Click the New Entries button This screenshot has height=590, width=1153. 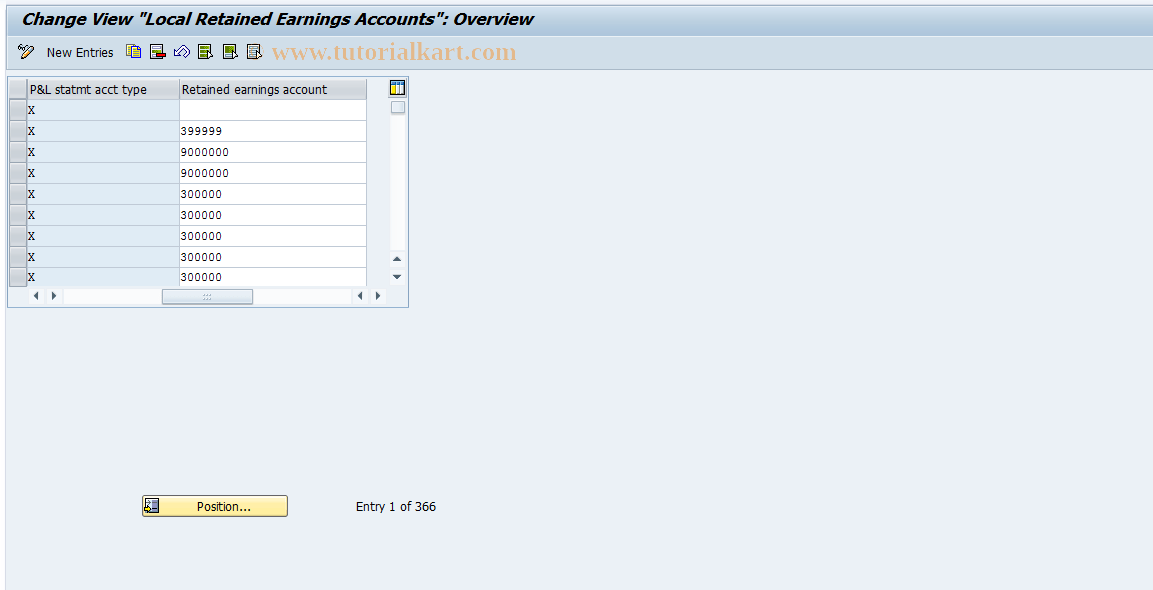[x=80, y=51]
